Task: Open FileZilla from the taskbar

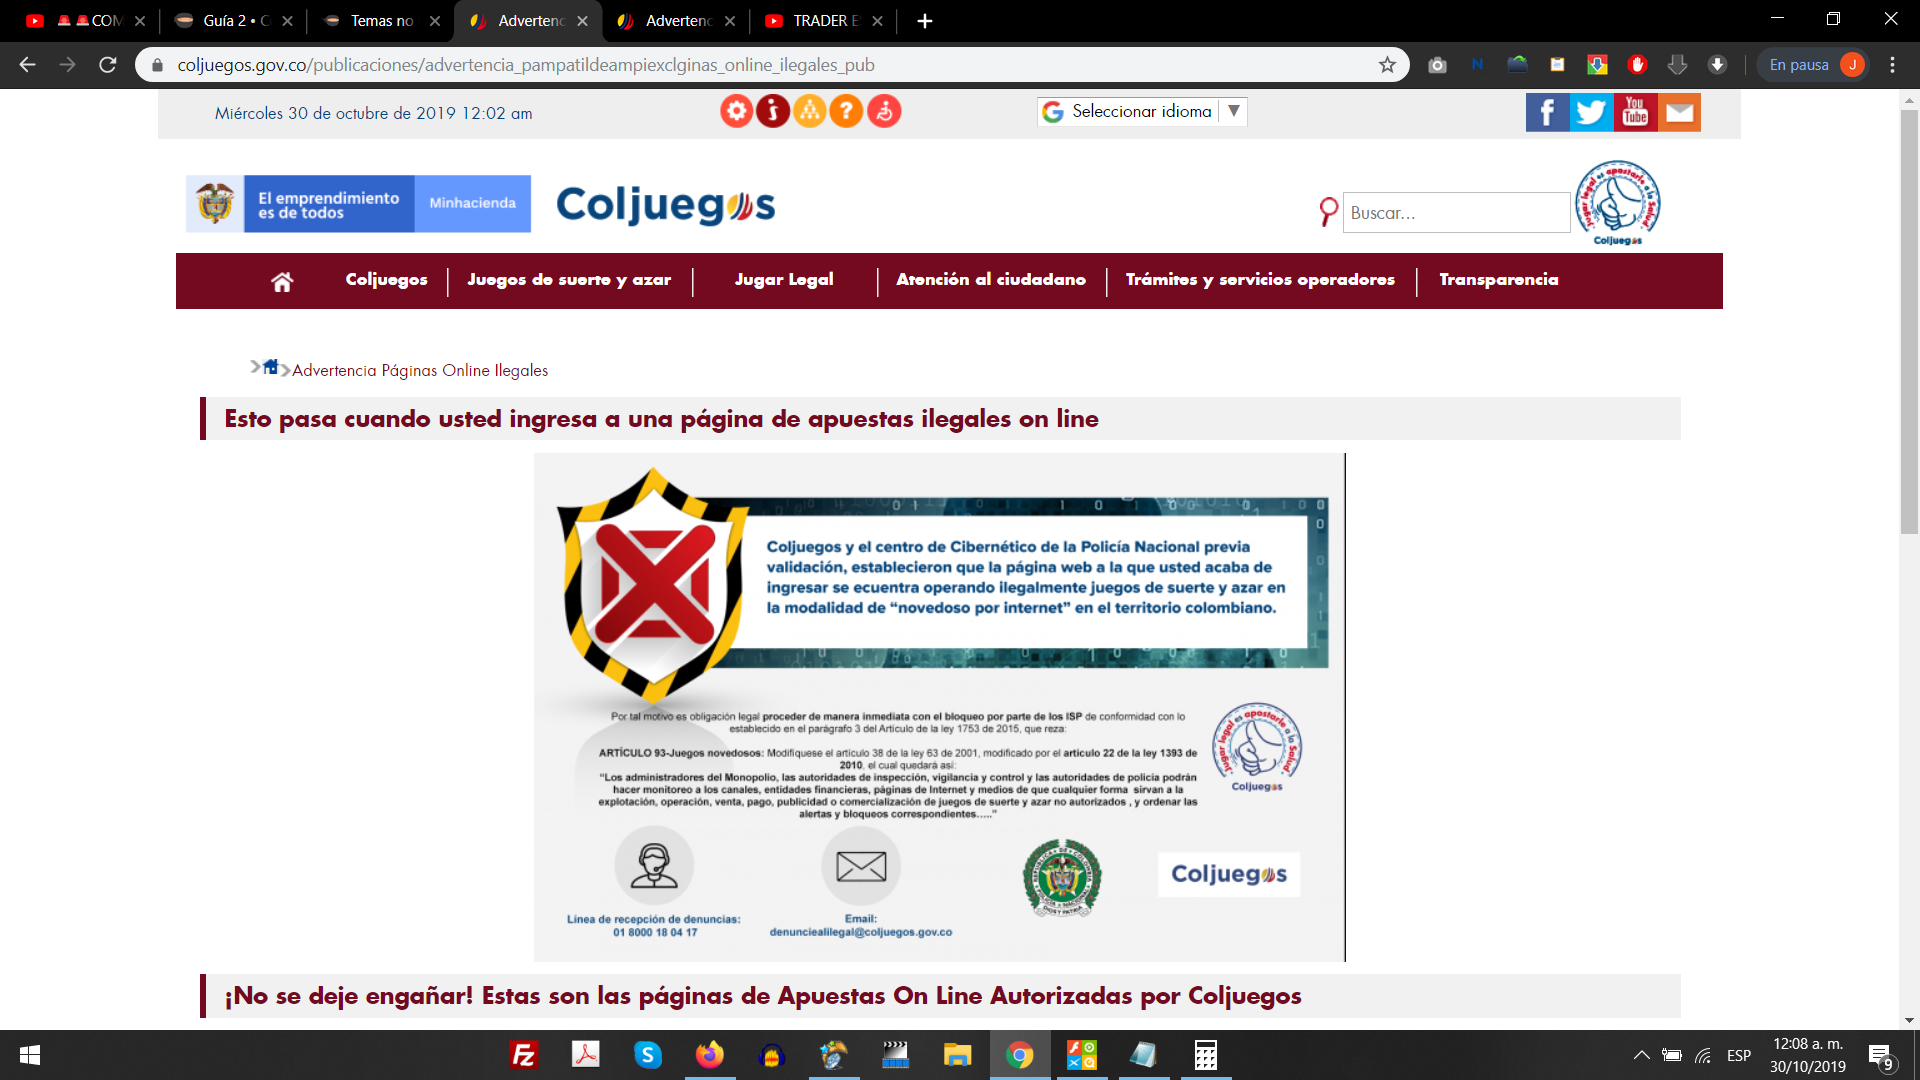Action: (523, 1055)
